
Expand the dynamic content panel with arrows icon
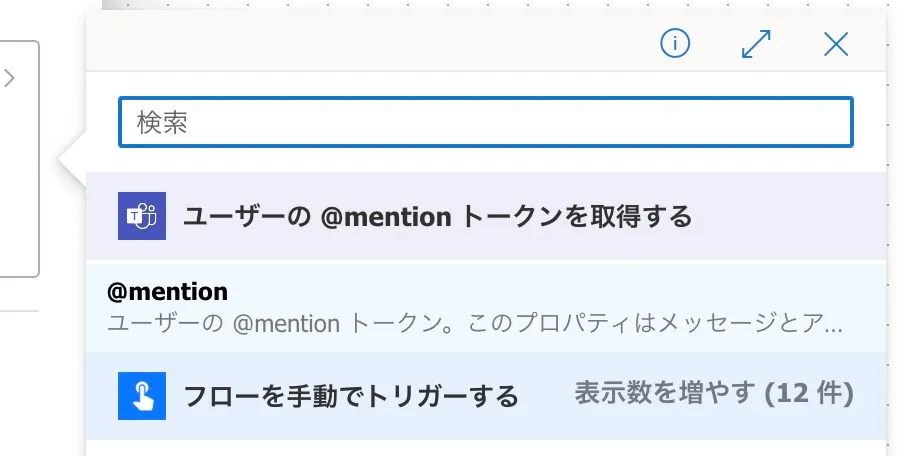tap(756, 43)
